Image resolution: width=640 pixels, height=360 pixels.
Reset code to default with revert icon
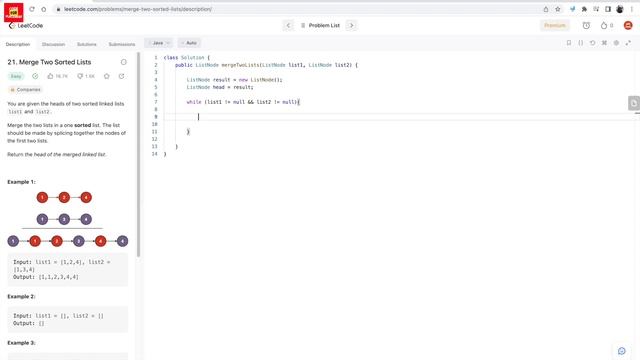pyautogui.click(x=592, y=43)
